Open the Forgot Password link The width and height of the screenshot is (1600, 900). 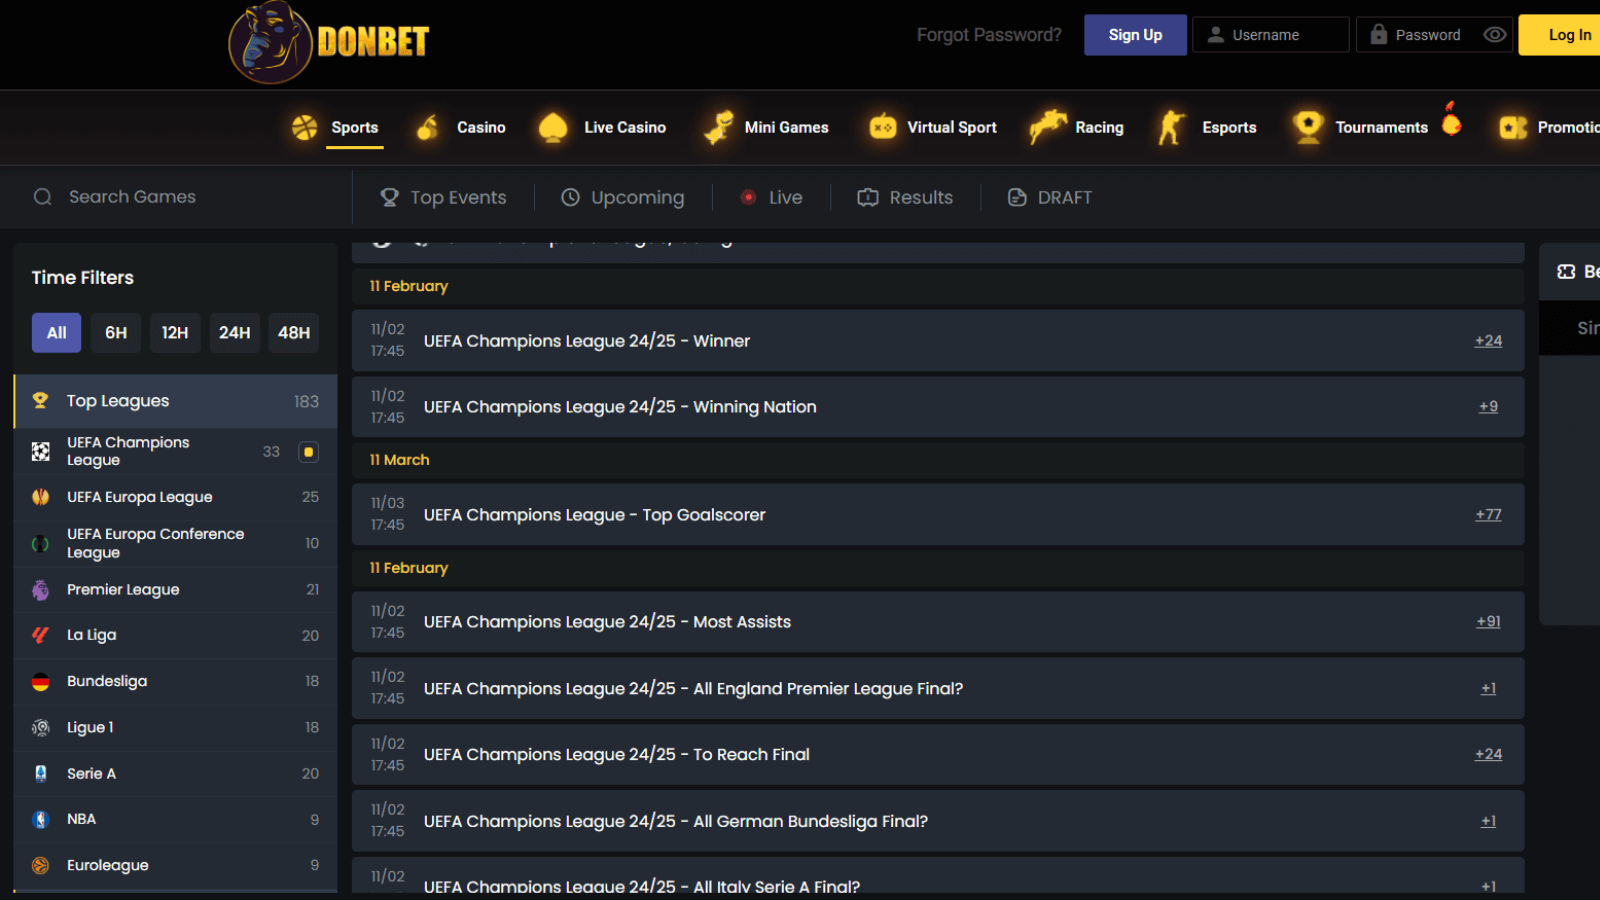click(x=988, y=34)
